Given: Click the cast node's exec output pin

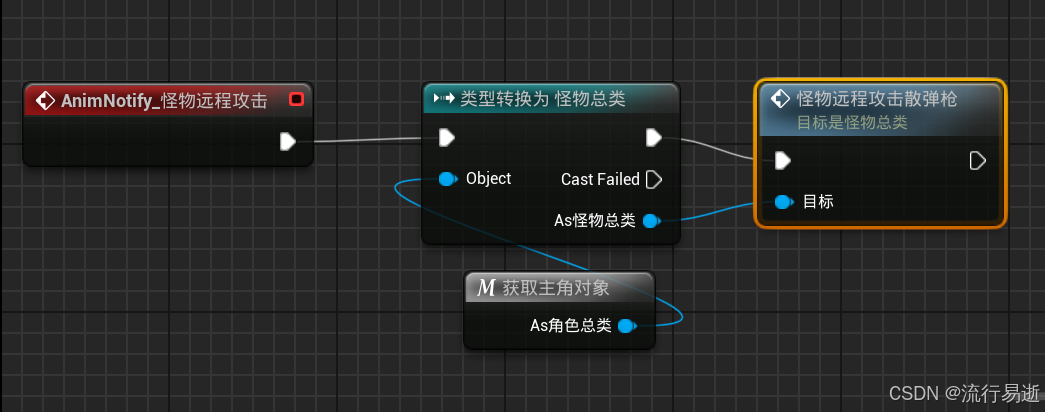Looking at the screenshot, I should point(654,138).
